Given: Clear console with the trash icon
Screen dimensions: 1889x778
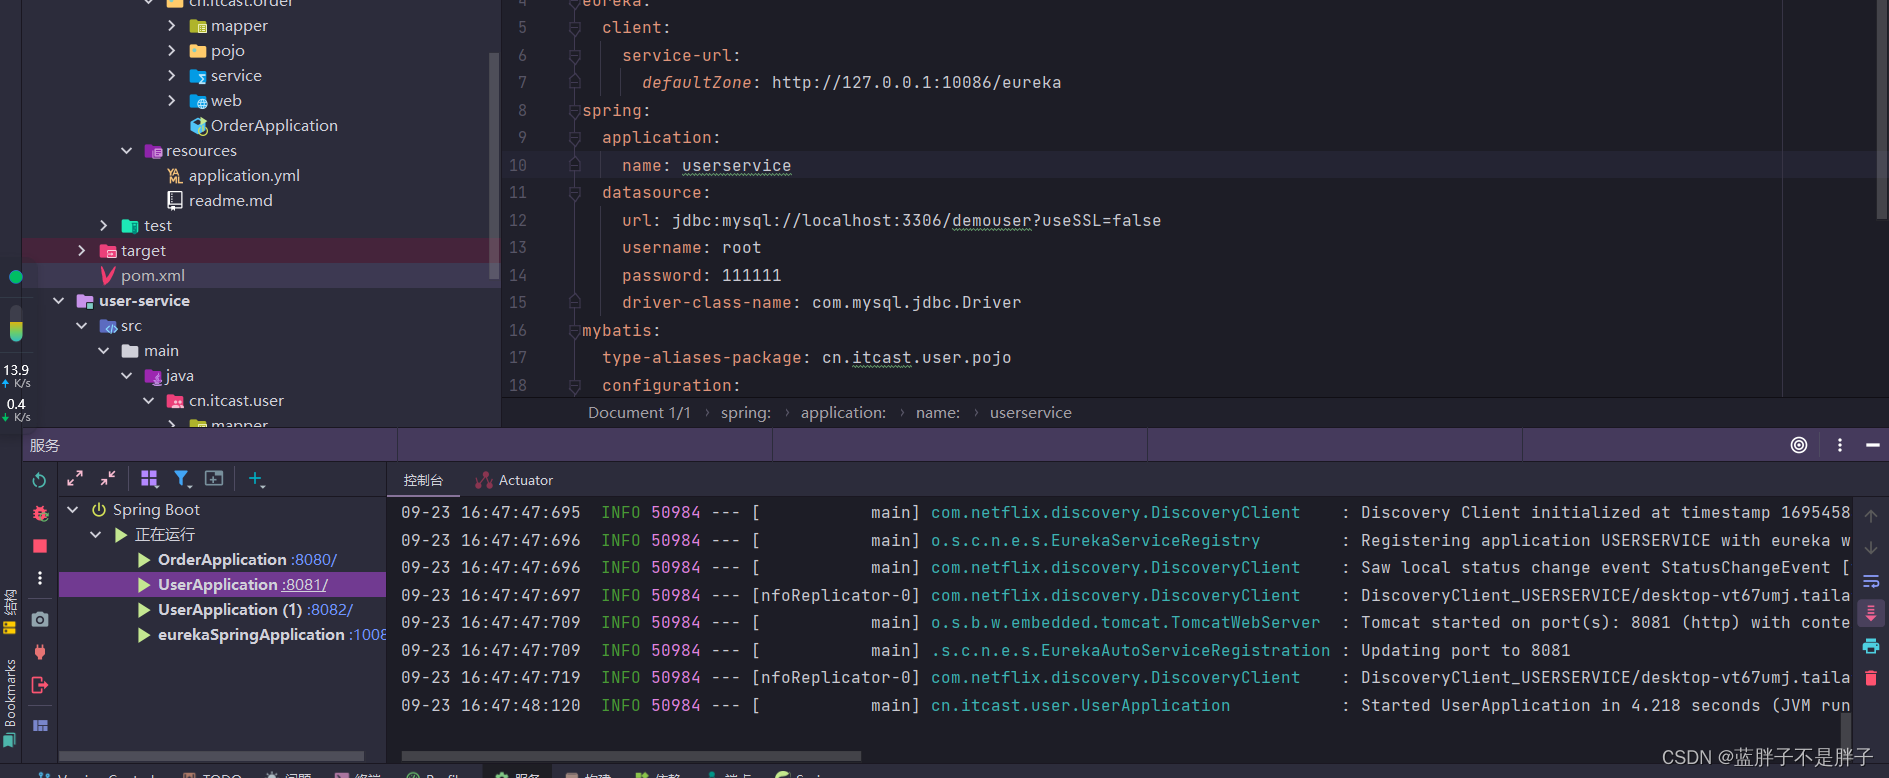Looking at the screenshot, I should 1871,678.
